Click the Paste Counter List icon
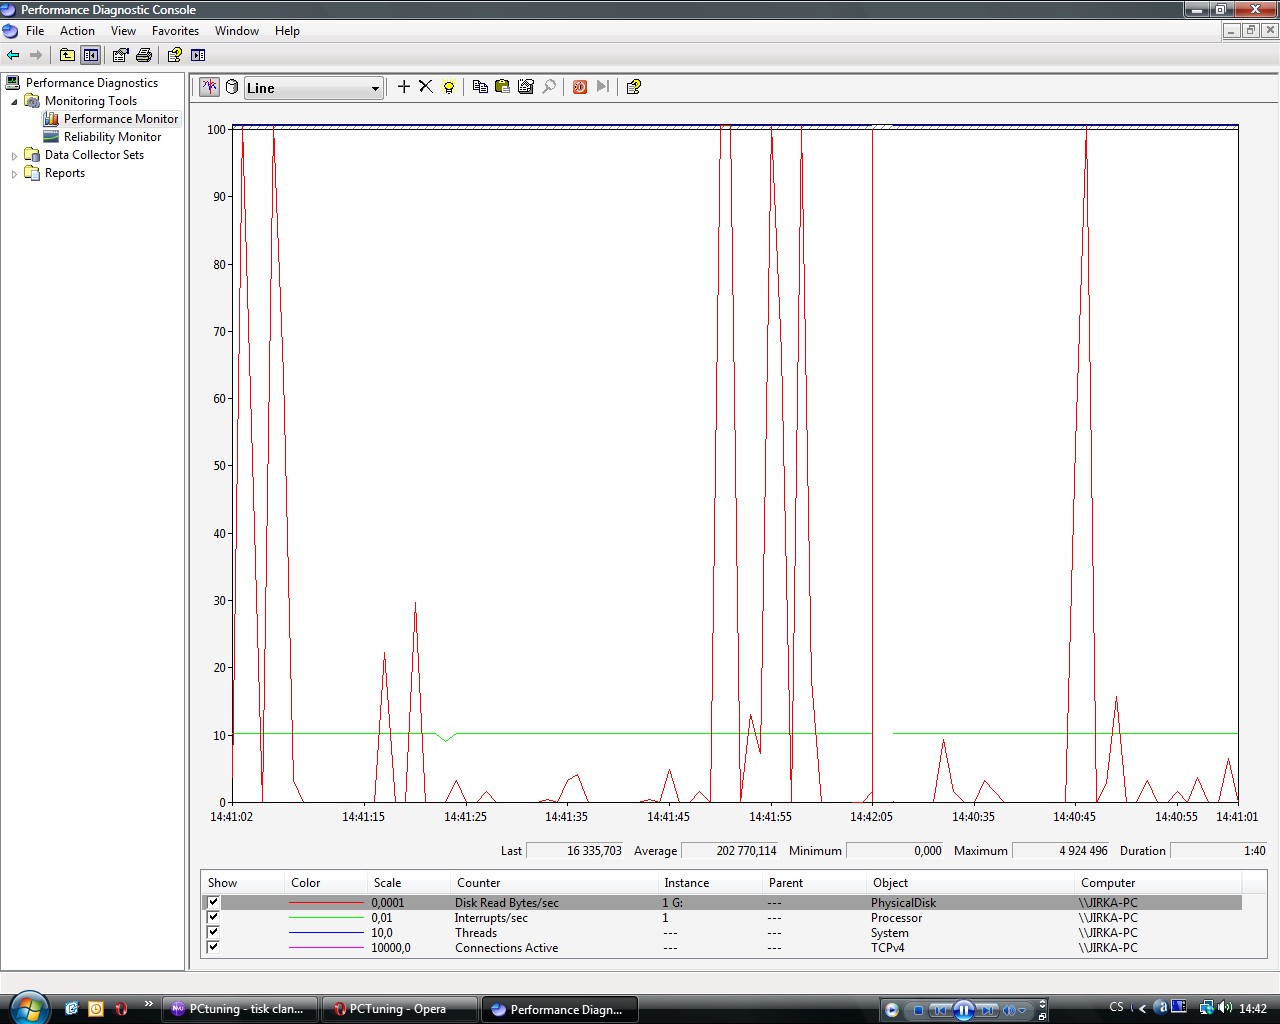1280x1024 pixels. click(502, 87)
